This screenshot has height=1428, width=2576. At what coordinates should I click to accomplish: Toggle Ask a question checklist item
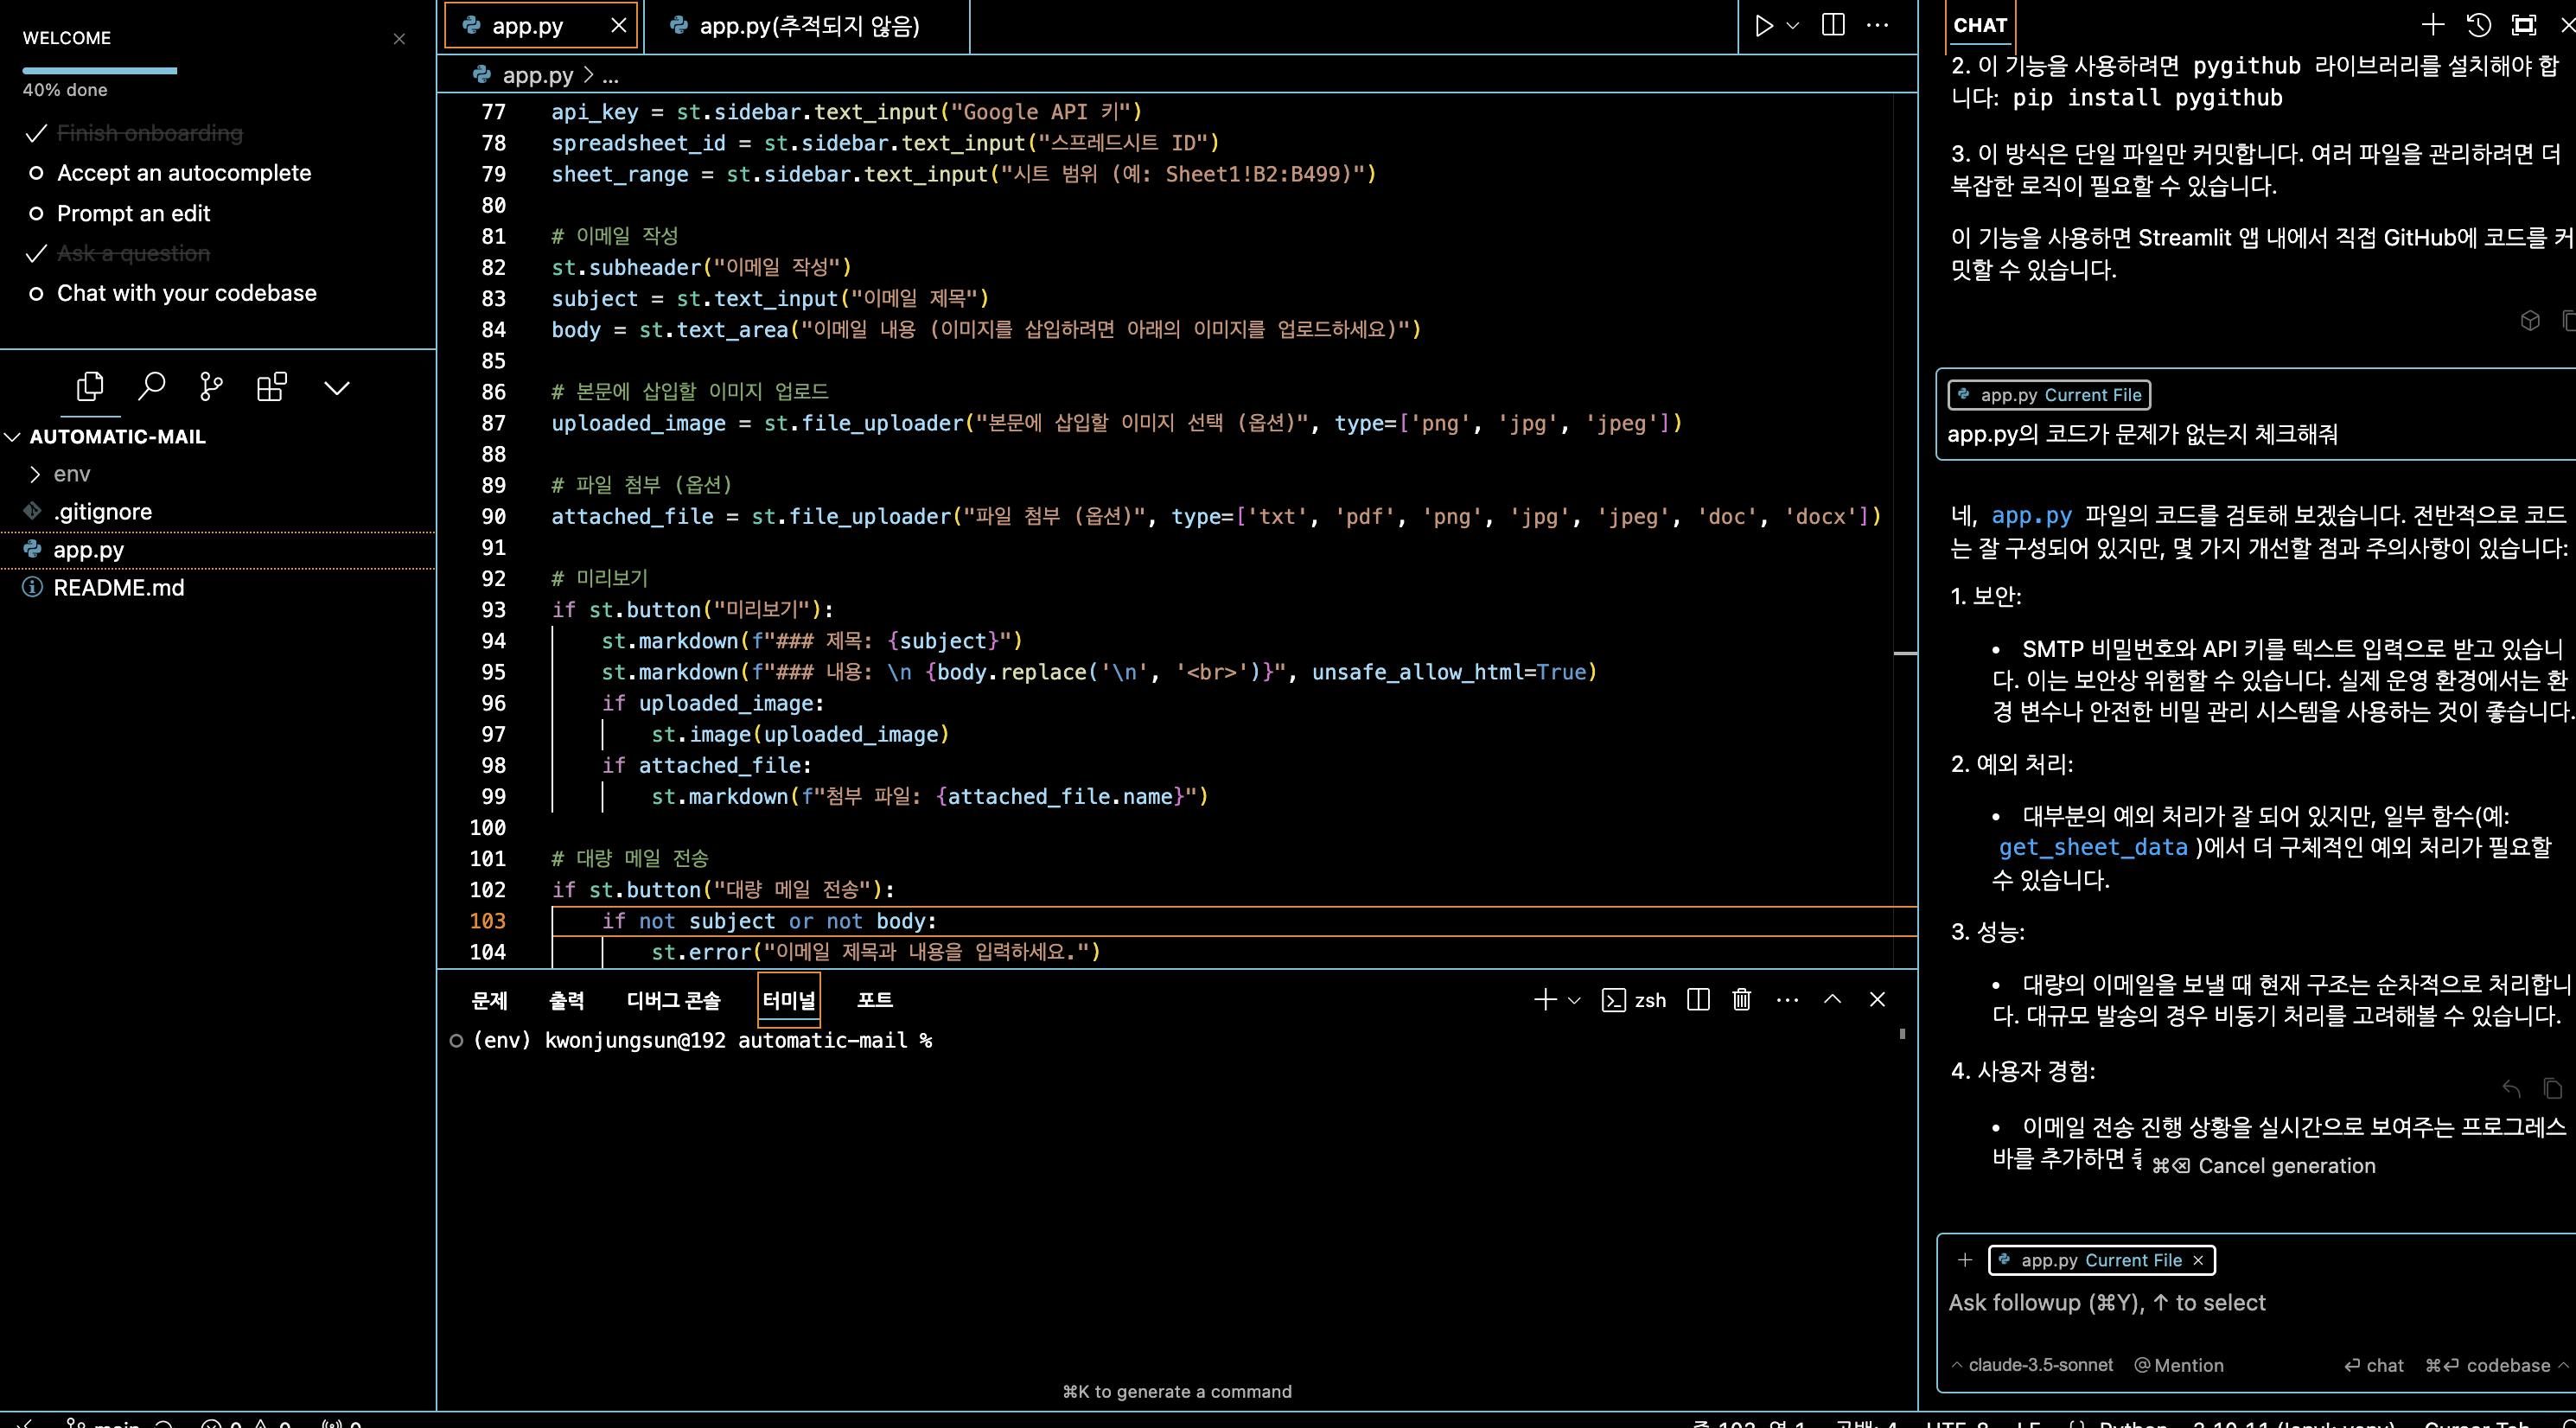tap(118, 253)
